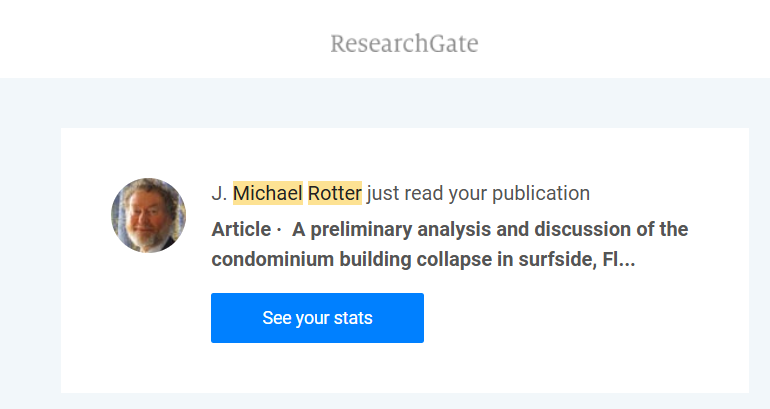Click the word "preliminary" in the title
The image size is (770, 409).
[x=360, y=229]
